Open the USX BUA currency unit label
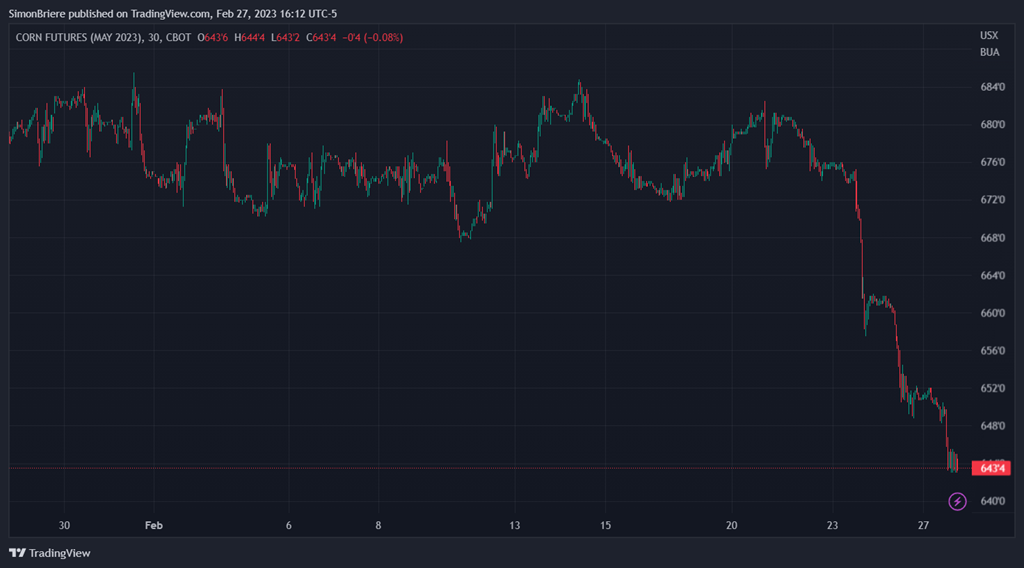Viewport: 1024px width, 568px height. [989, 43]
